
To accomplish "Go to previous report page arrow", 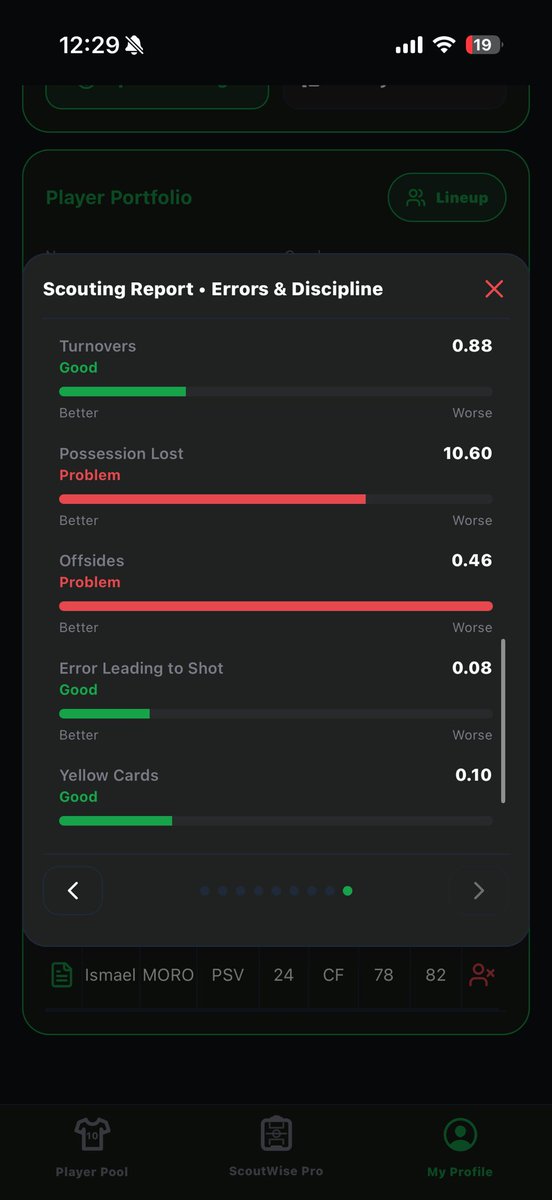I will [x=73, y=890].
